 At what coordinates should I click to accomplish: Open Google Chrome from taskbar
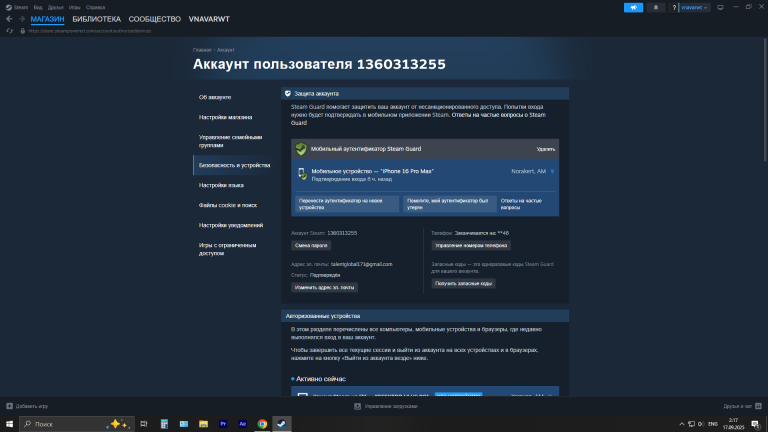(262, 424)
